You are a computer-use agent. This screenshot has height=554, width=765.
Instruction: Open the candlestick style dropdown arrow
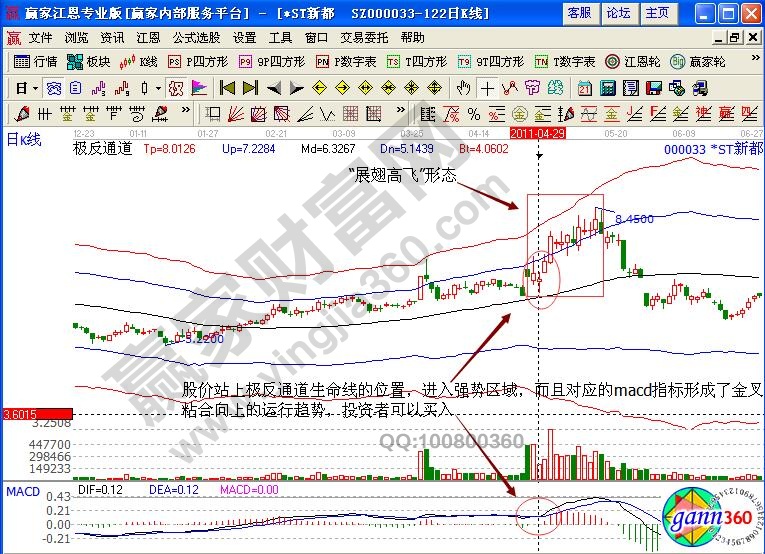point(159,87)
